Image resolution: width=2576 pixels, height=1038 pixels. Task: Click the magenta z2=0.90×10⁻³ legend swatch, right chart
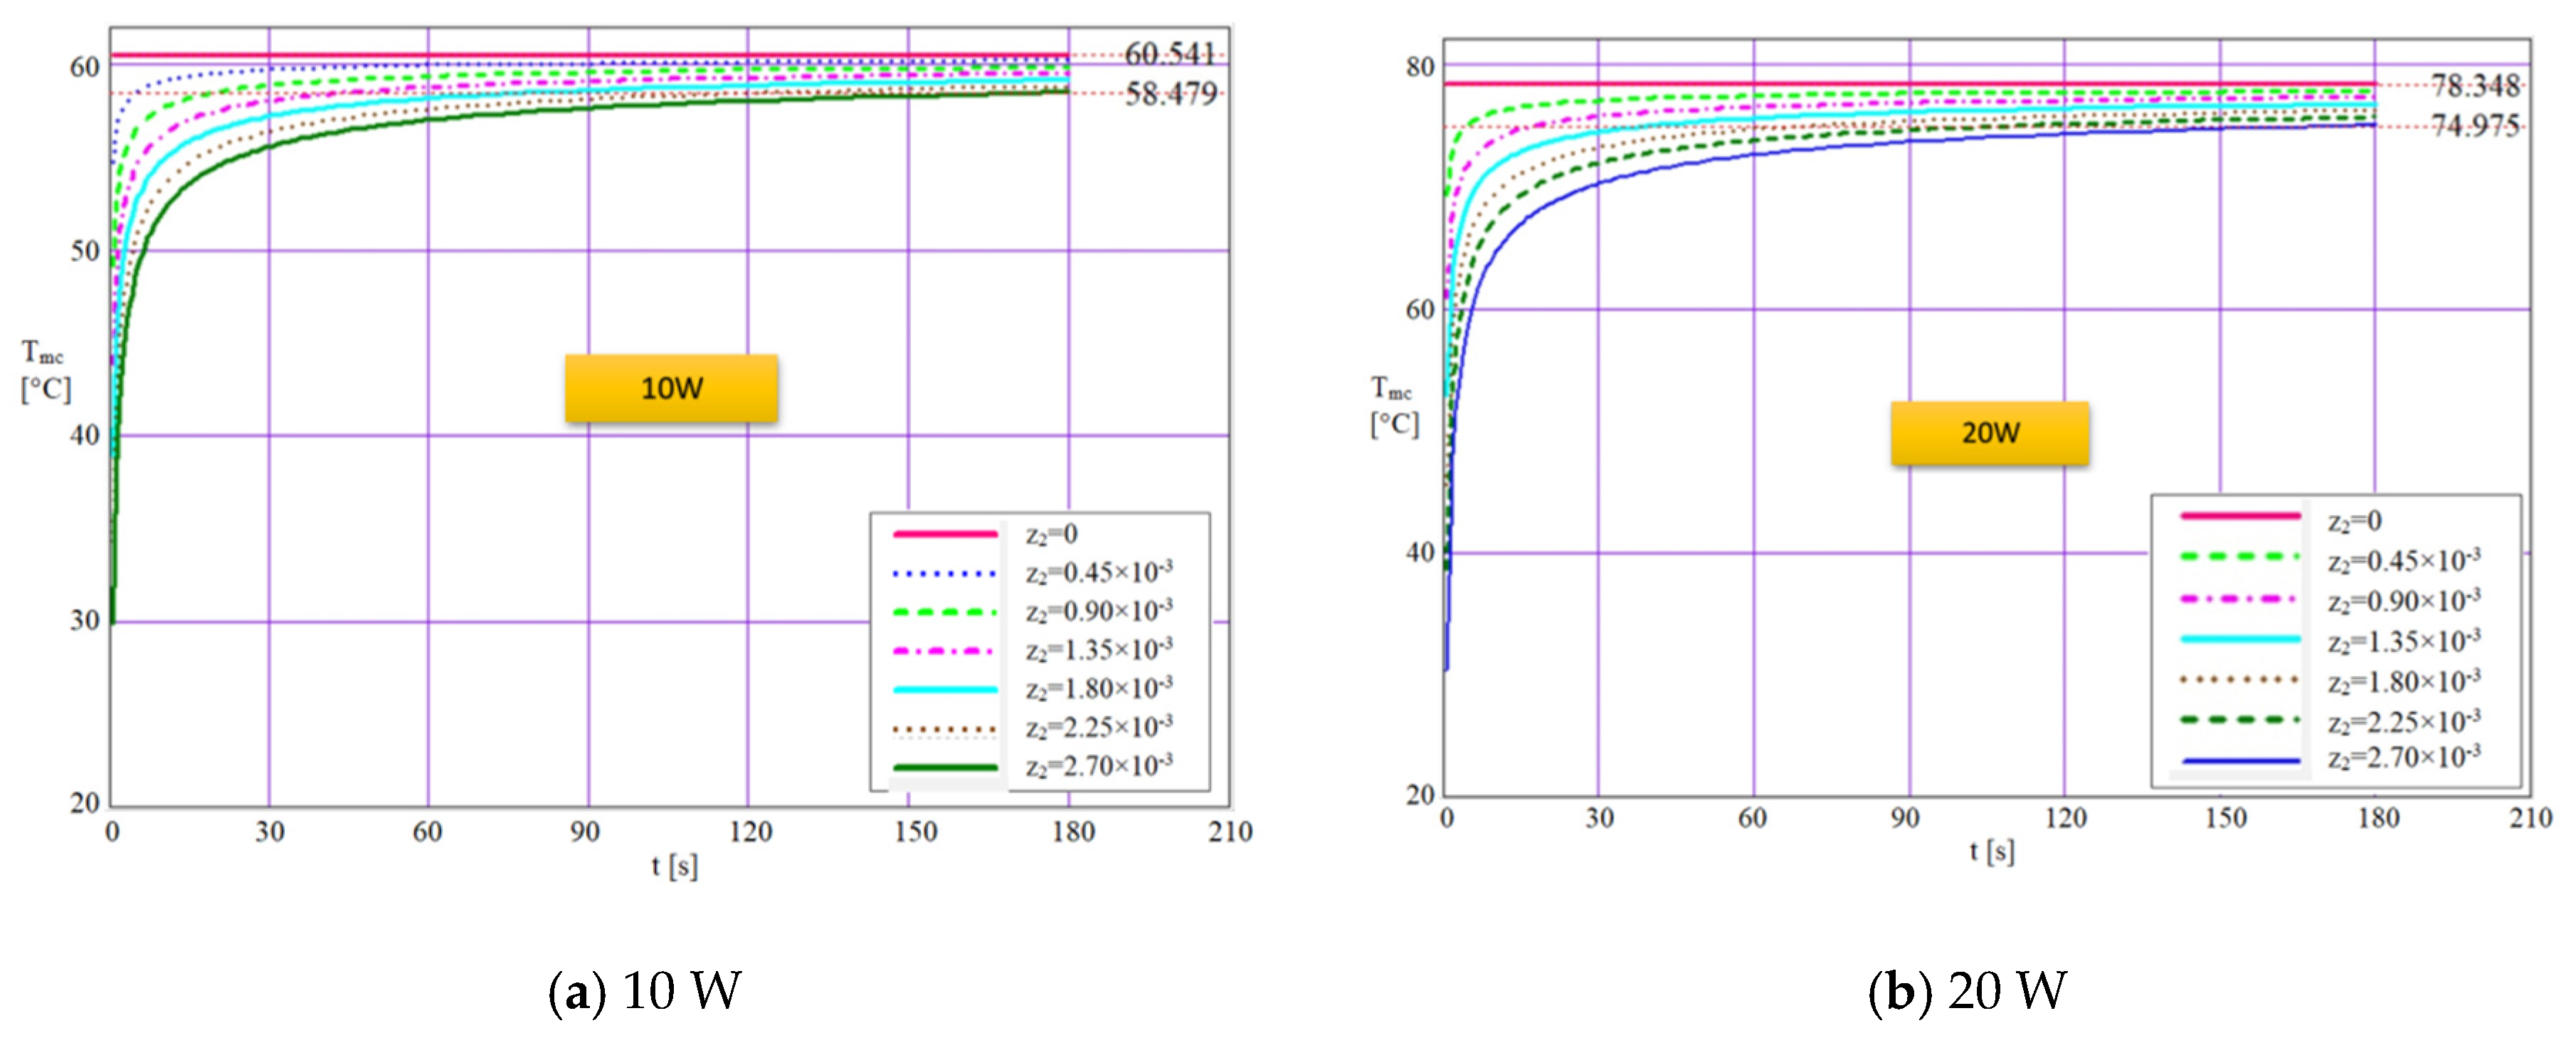point(2239,599)
